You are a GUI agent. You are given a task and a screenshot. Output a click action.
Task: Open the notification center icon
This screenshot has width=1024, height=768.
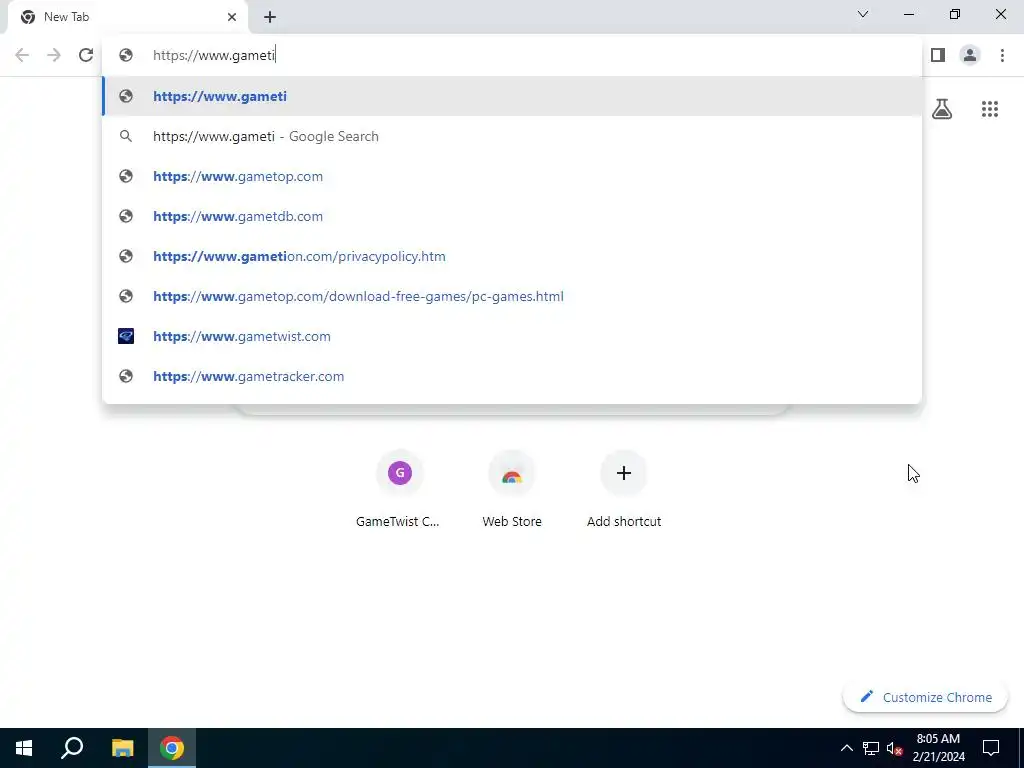tap(991, 748)
